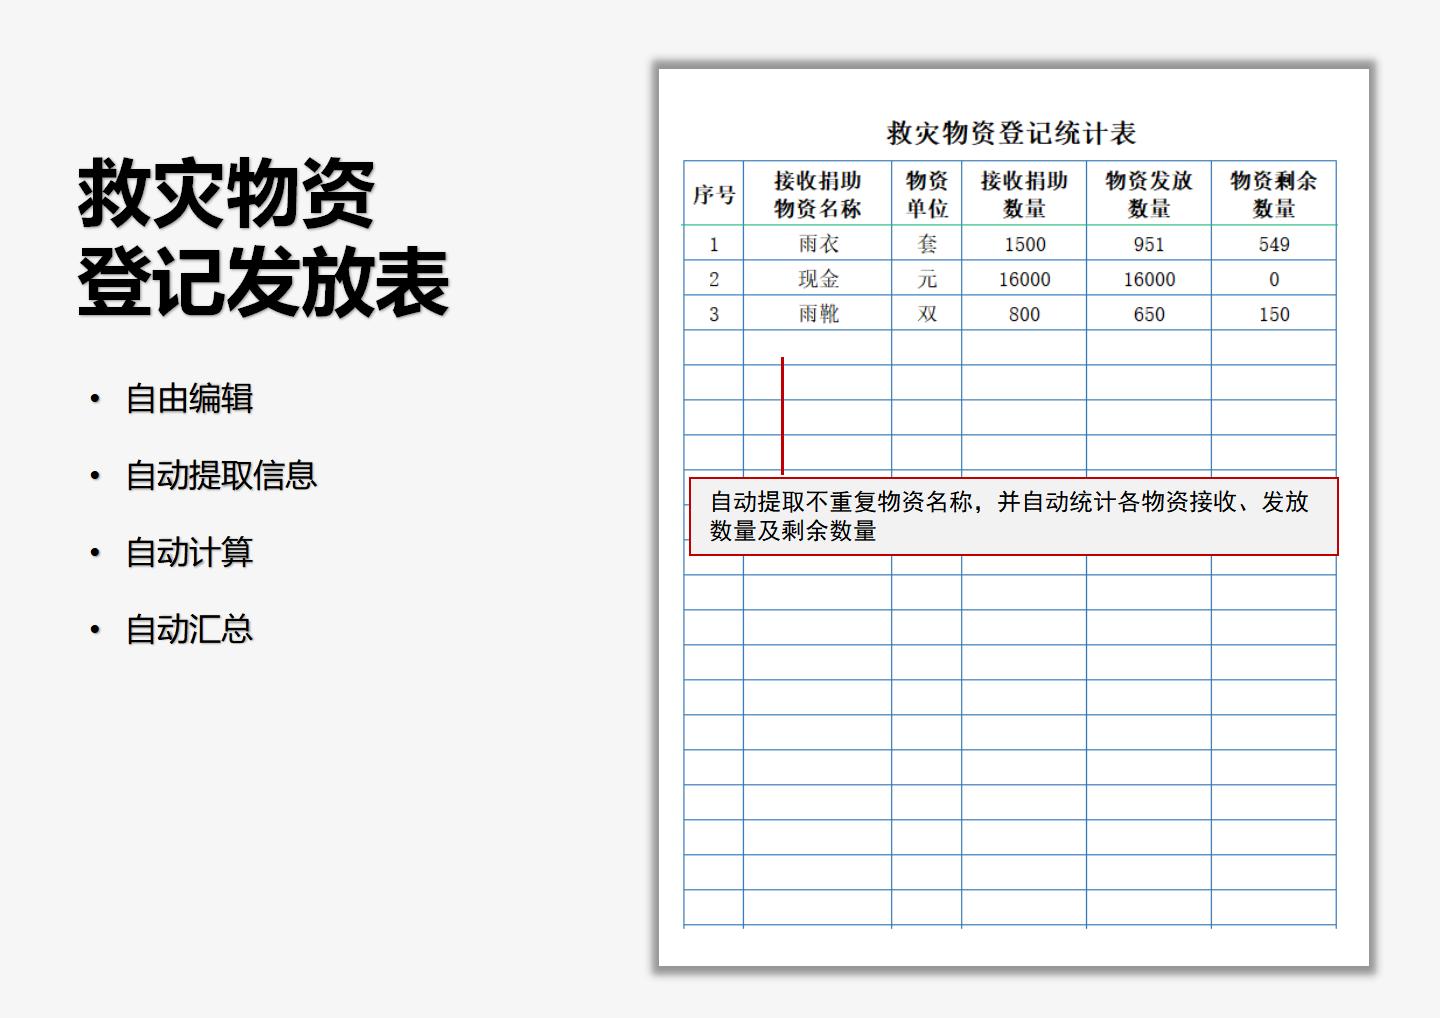Click the 物资单位 column header

click(926, 194)
